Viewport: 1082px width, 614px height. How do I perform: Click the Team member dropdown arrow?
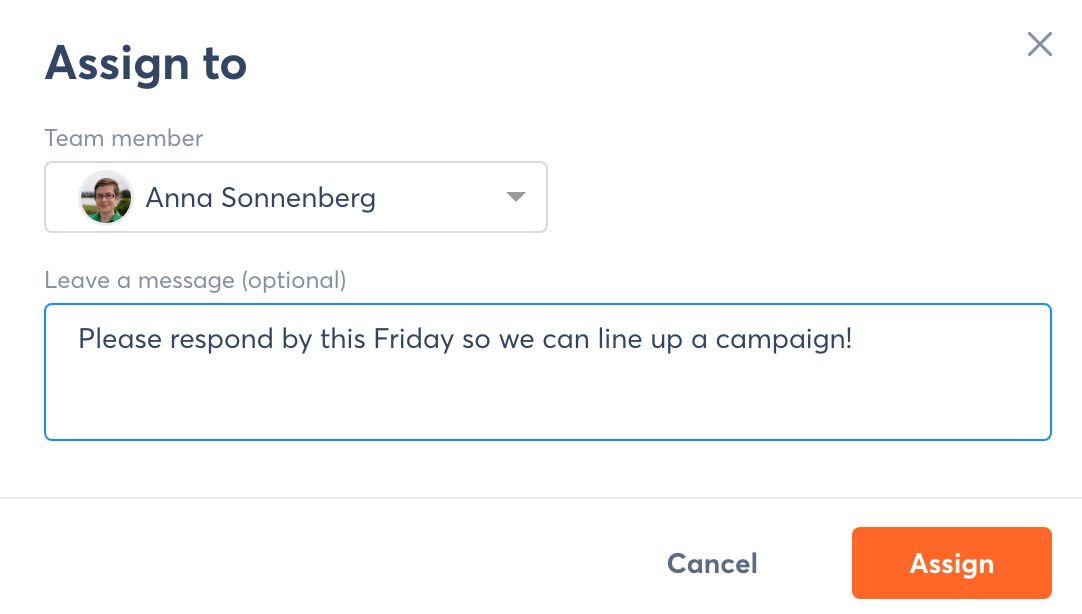pos(516,197)
